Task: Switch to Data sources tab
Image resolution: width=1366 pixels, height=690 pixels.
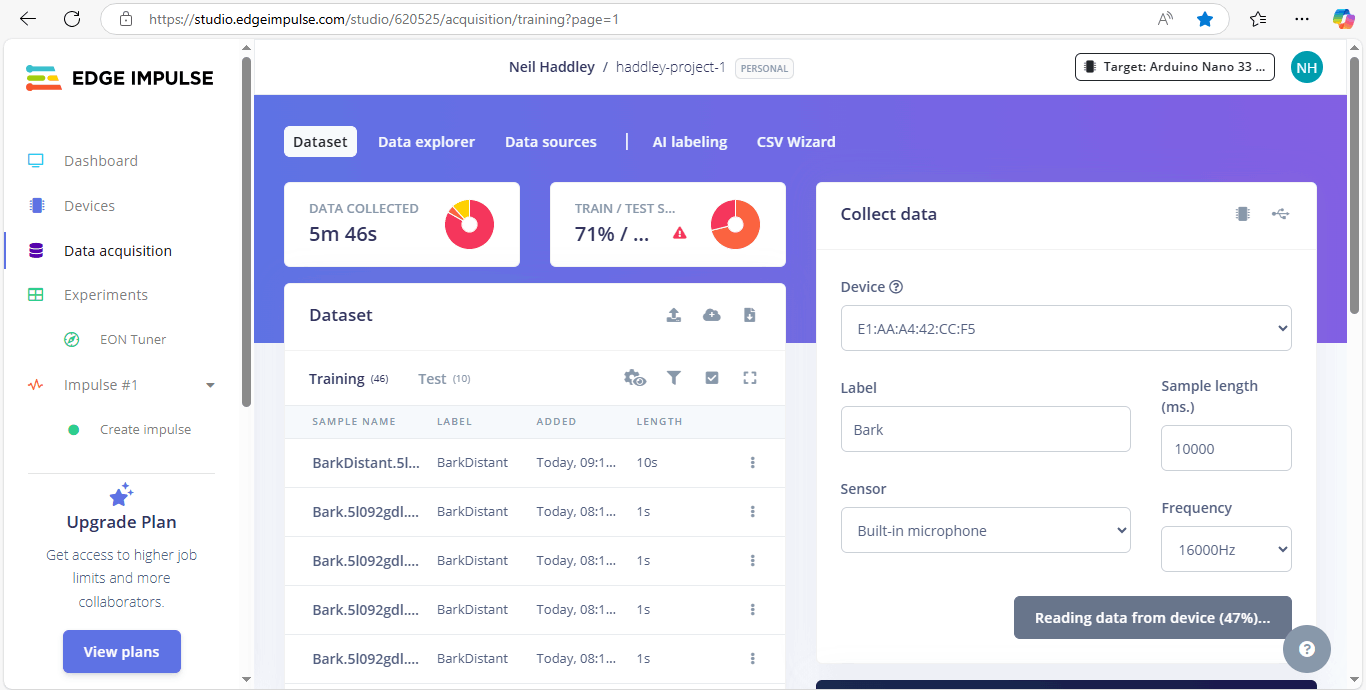Action: [551, 142]
